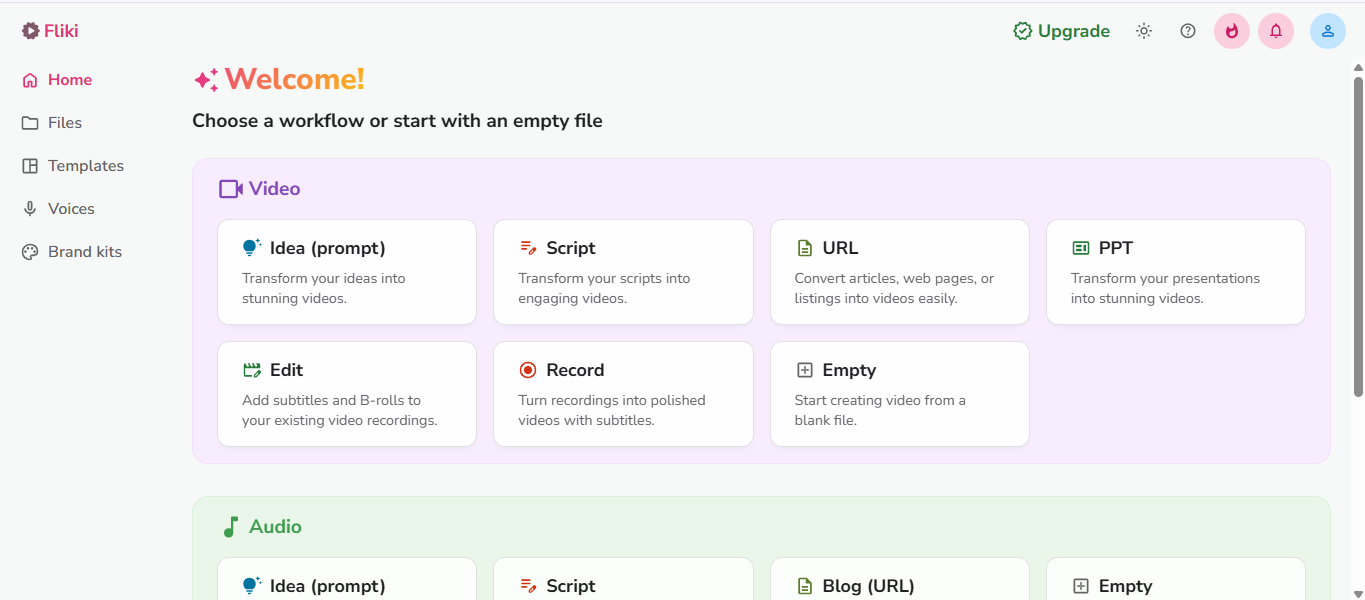Navigate to Templates

click(85, 165)
